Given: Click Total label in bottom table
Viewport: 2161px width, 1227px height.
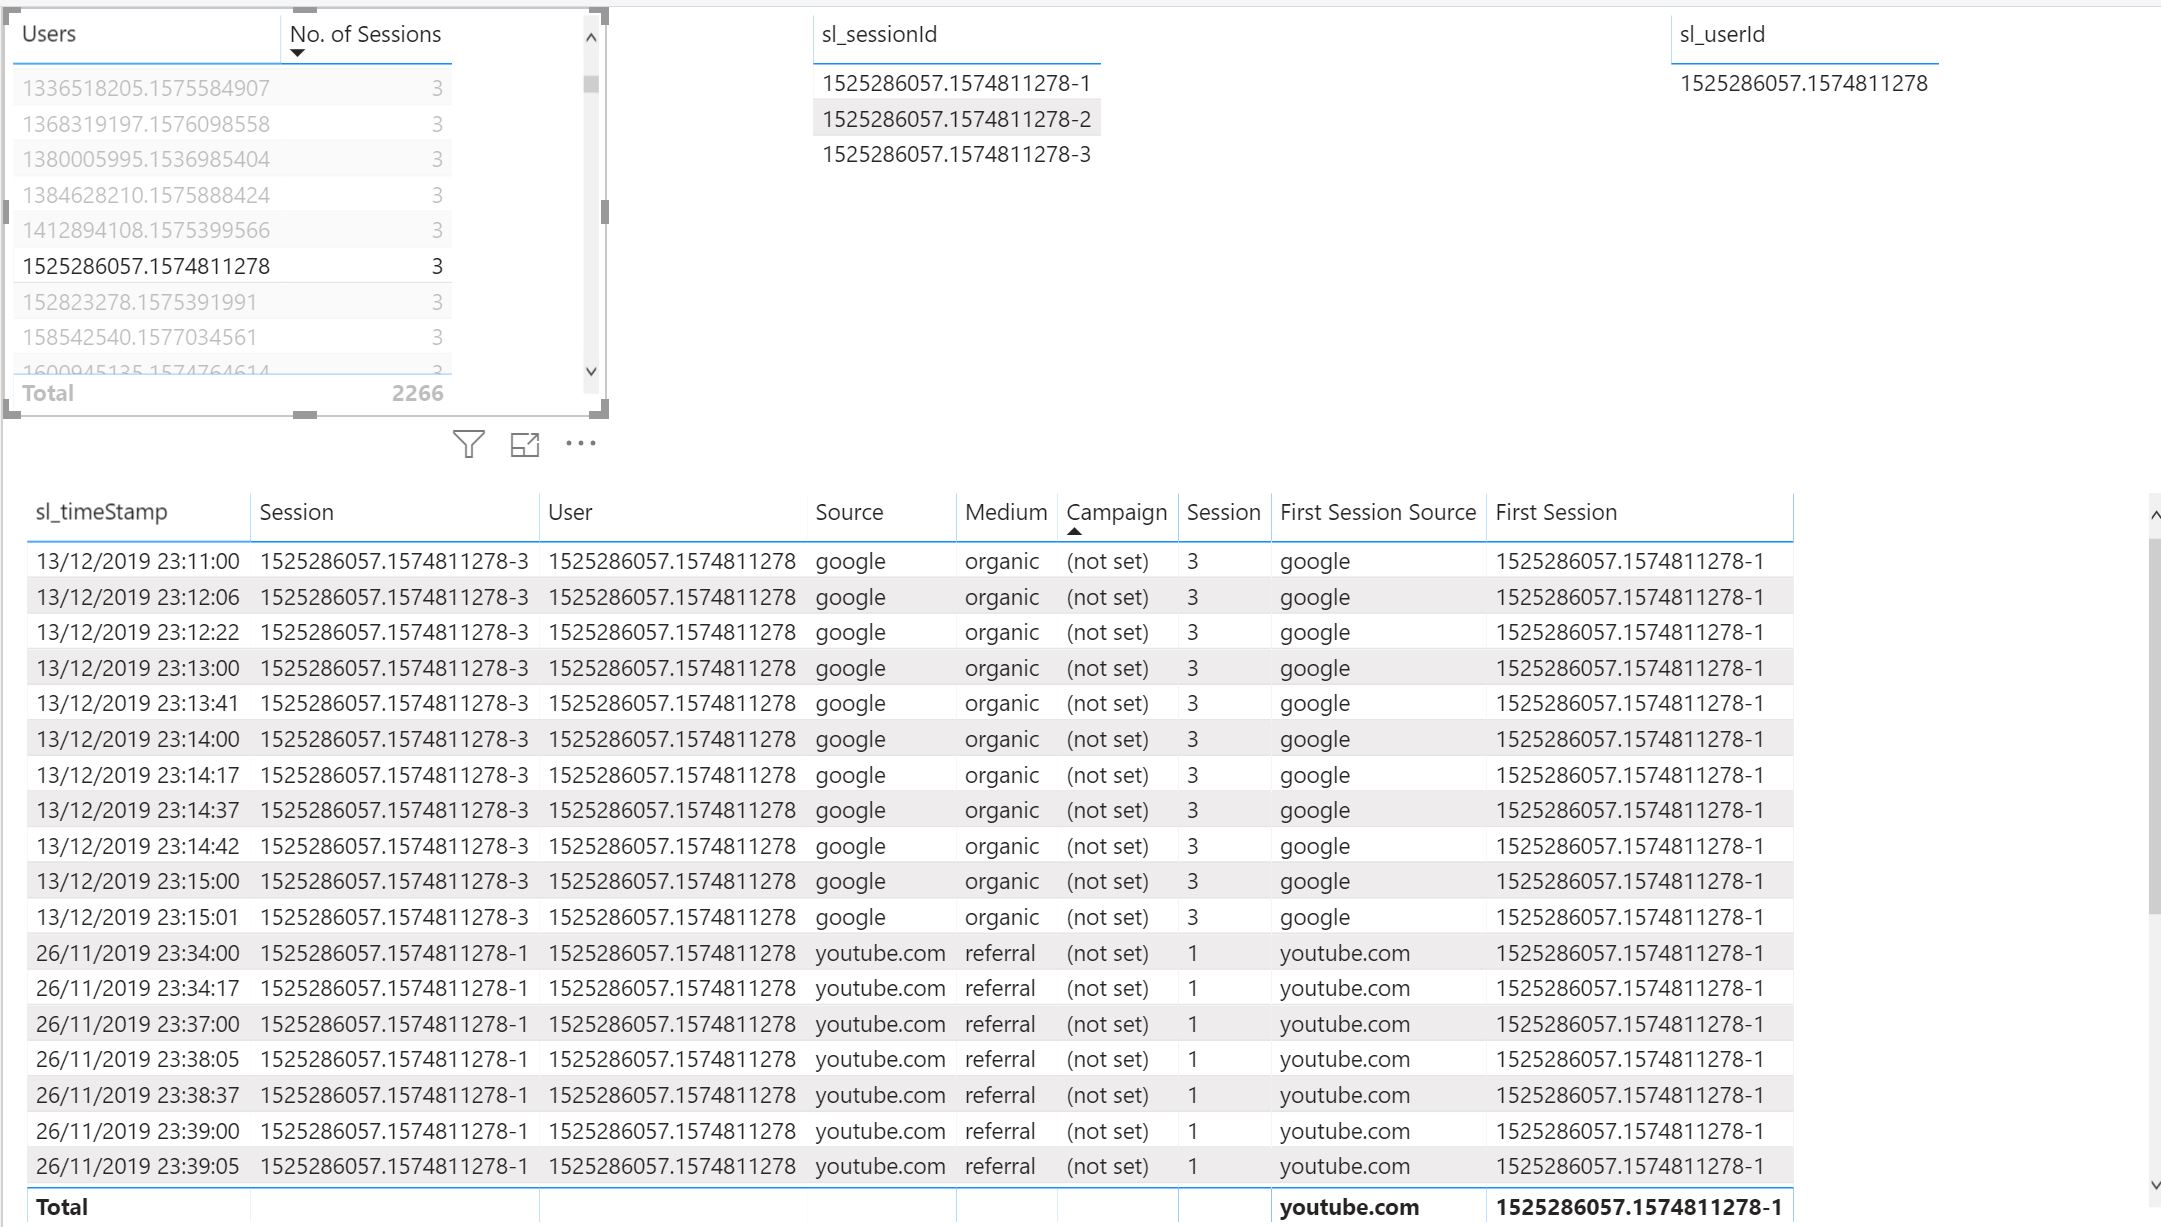Looking at the screenshot, I should (62, 1207).
